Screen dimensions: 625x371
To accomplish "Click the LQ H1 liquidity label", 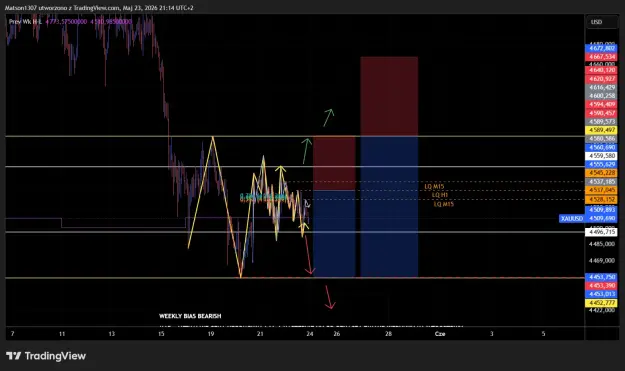I will pos(440,195).
